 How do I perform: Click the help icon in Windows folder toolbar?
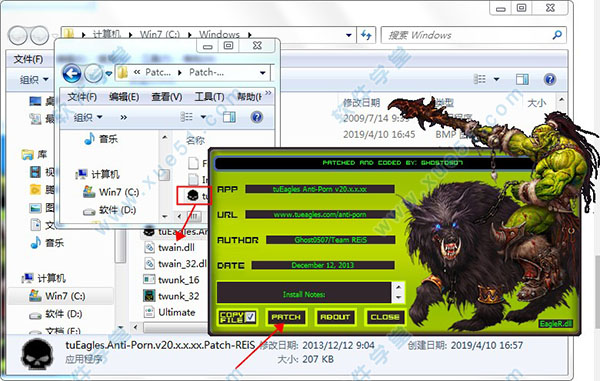click(x=549, y=79)
